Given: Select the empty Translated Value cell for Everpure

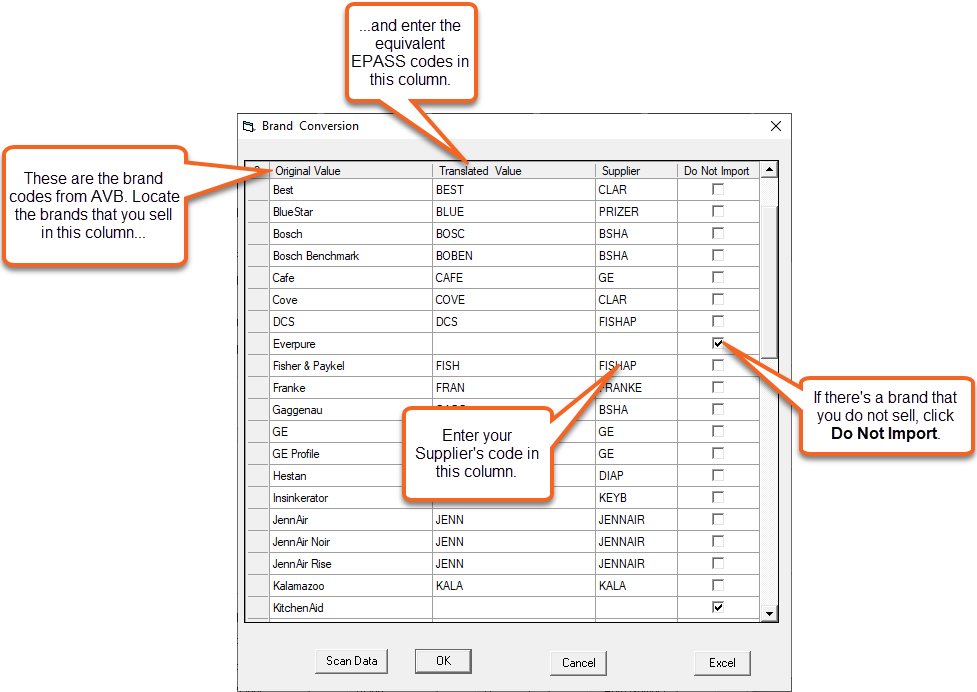Looking at the screenshot, I should pos(513,344).
